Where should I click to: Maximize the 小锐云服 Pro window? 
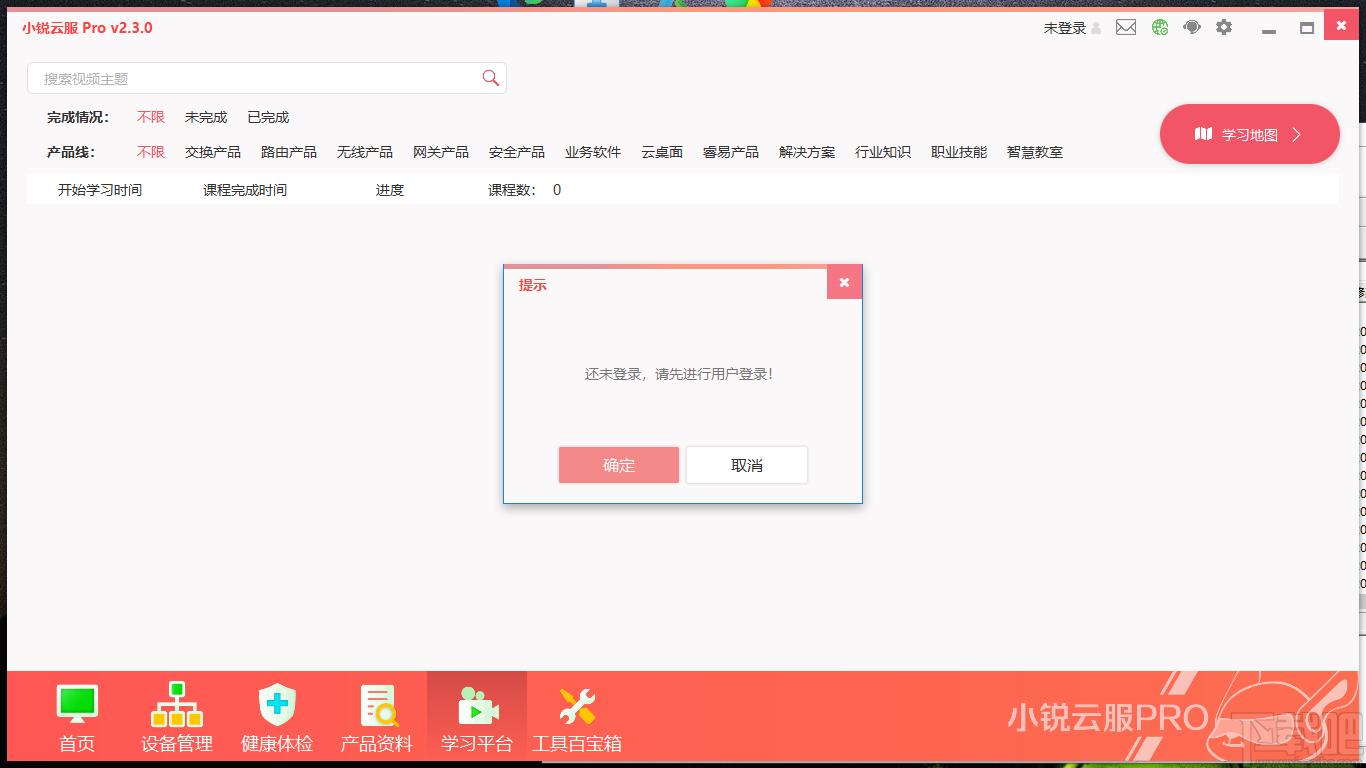(x=1307, y=28)
